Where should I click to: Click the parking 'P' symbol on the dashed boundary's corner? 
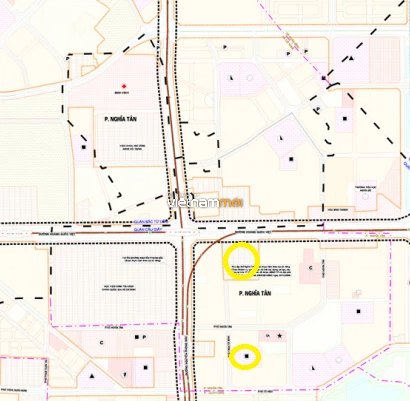click(68, 58)
